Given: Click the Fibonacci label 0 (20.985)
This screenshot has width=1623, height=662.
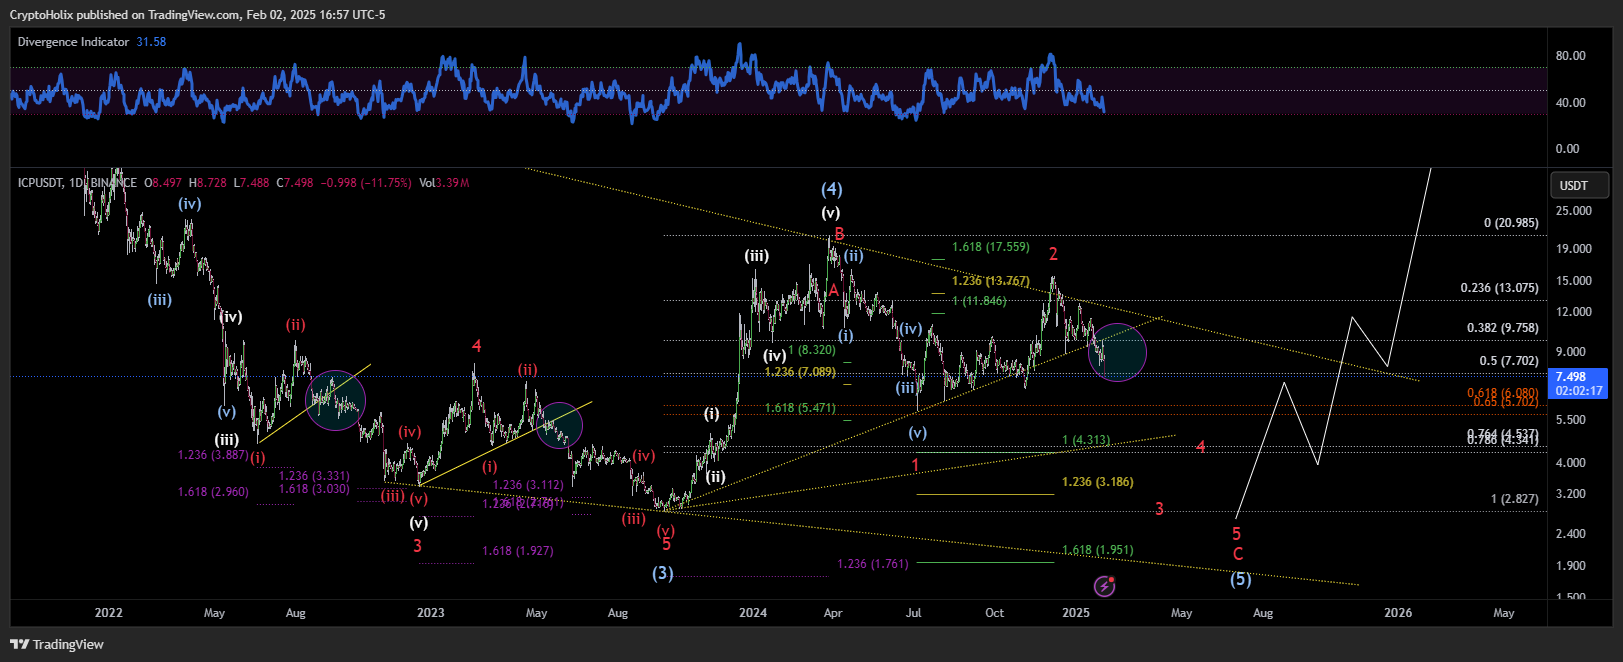Looking at the screenshot, I should (x=1511, y=223).
